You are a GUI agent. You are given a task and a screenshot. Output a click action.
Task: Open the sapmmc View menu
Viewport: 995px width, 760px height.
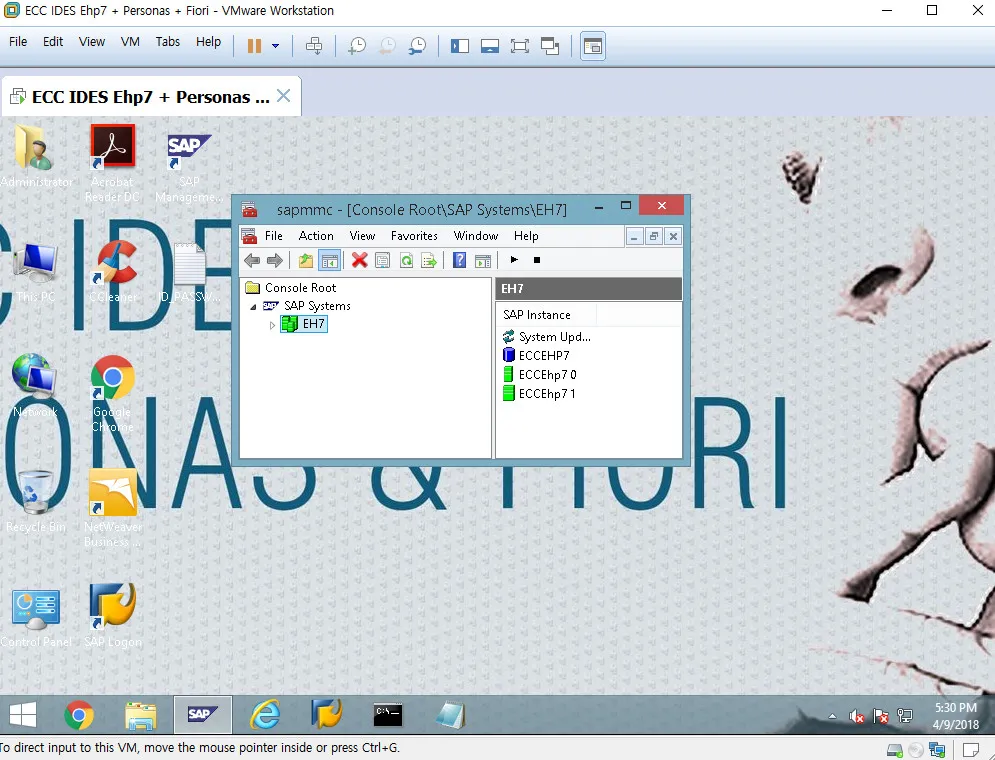362,236
